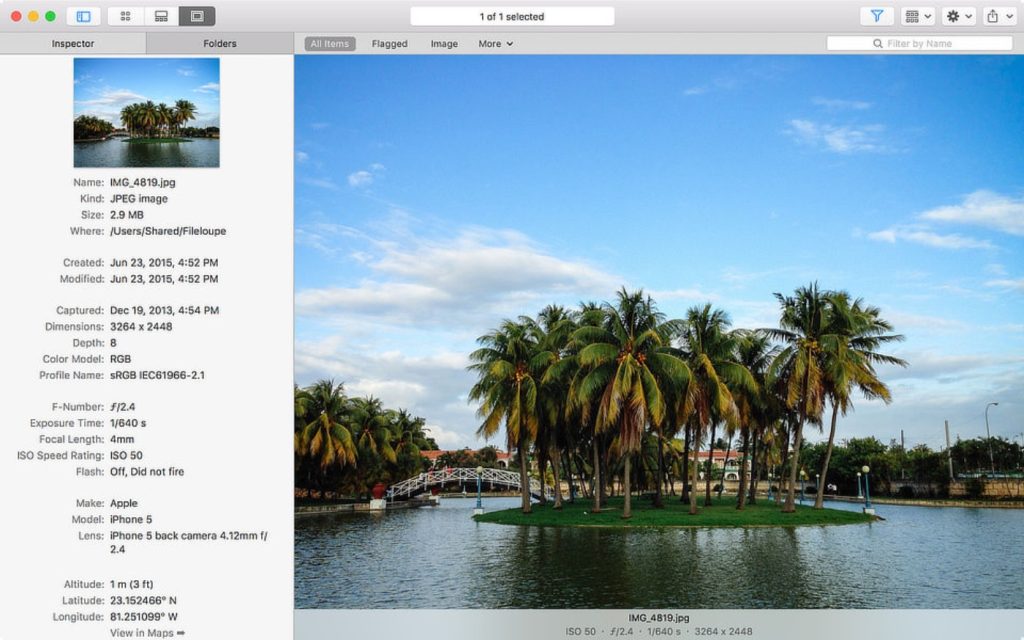
Task: Switch to grid view mode
Action: (125, 16)
